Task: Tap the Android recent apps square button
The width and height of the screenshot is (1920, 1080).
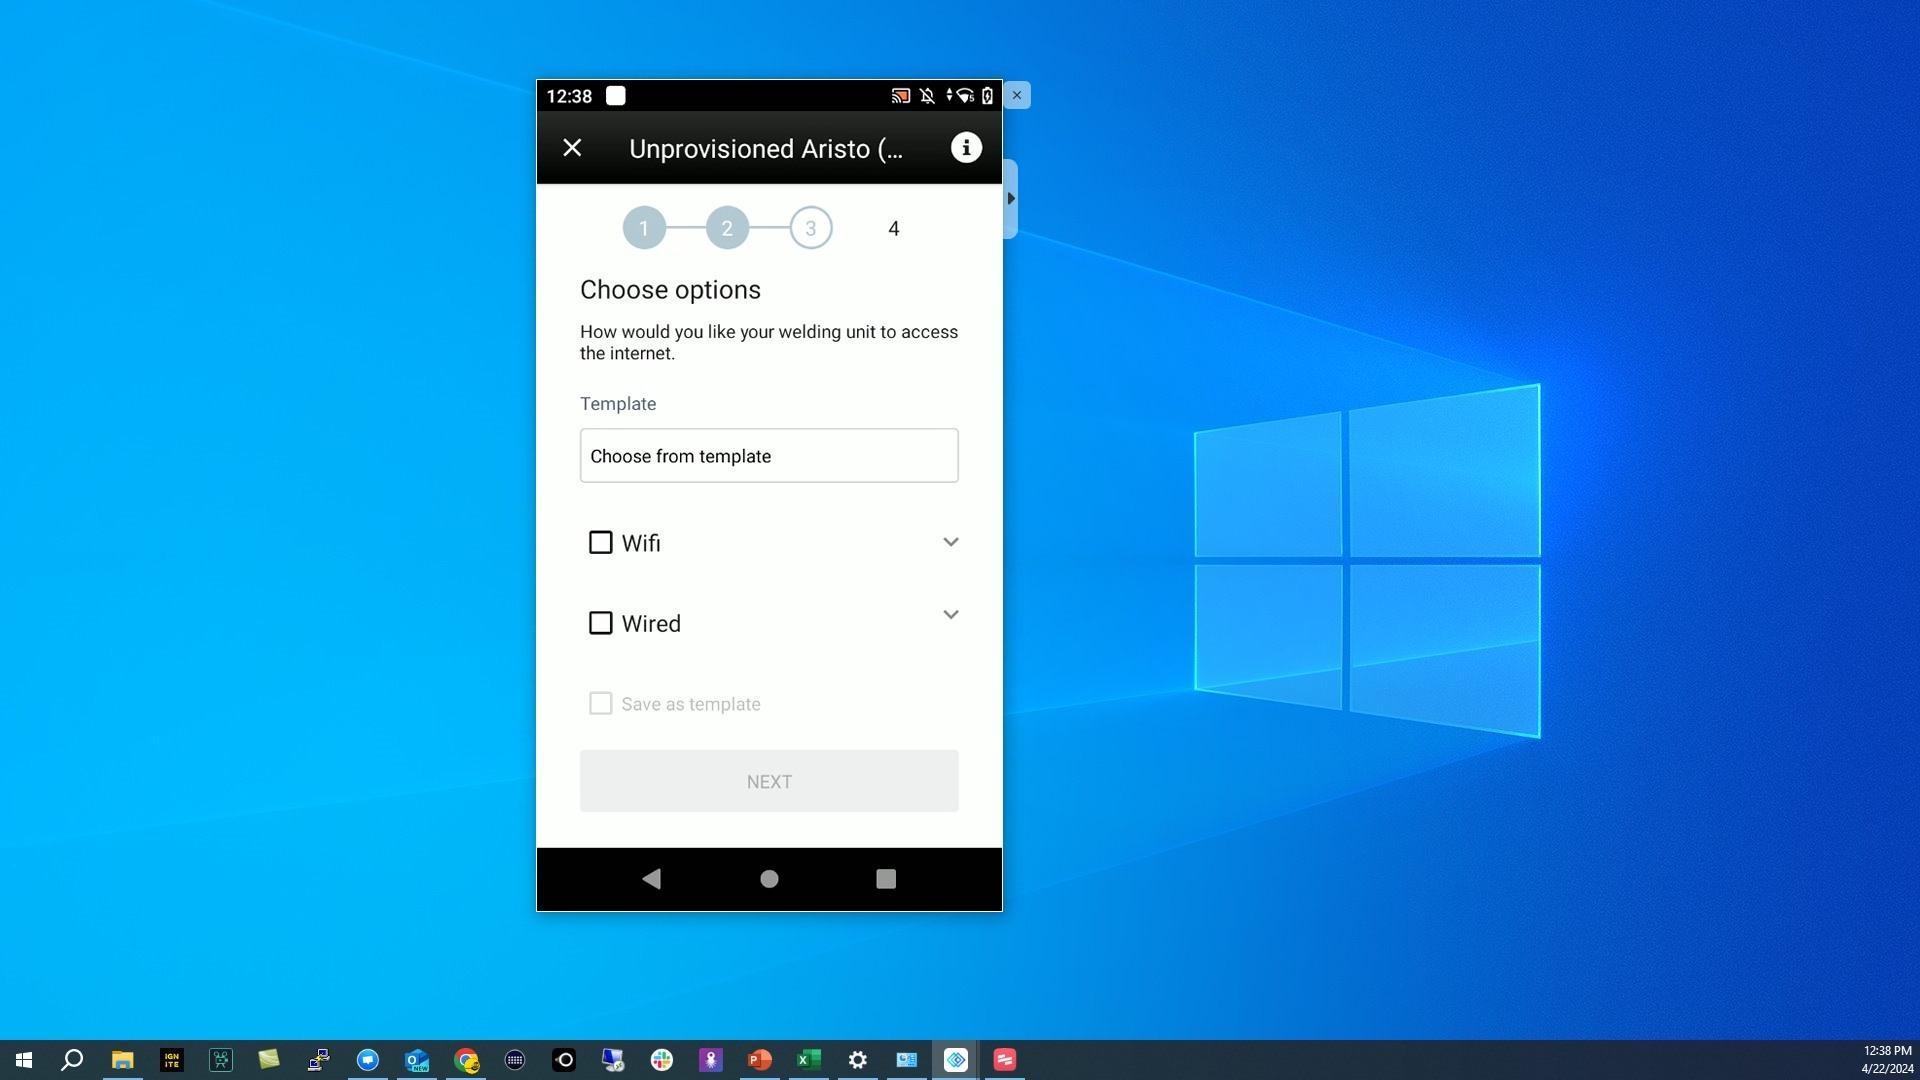Action: tap(886, 879)
